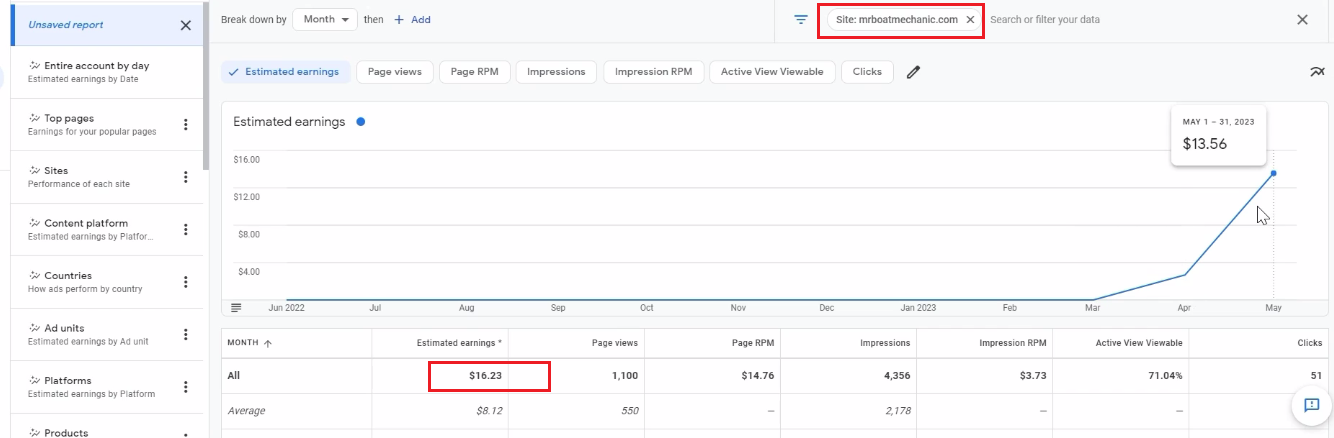
Task: Sort table by Impressions column header
Action: pos(885,342)
